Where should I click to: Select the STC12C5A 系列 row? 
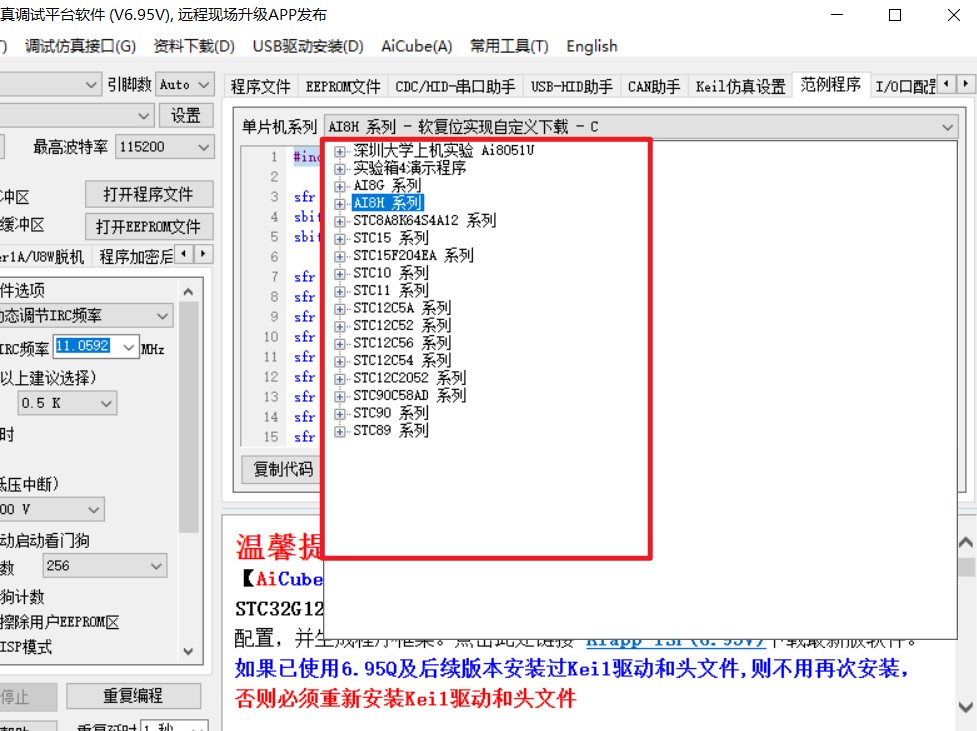[401, 308]
